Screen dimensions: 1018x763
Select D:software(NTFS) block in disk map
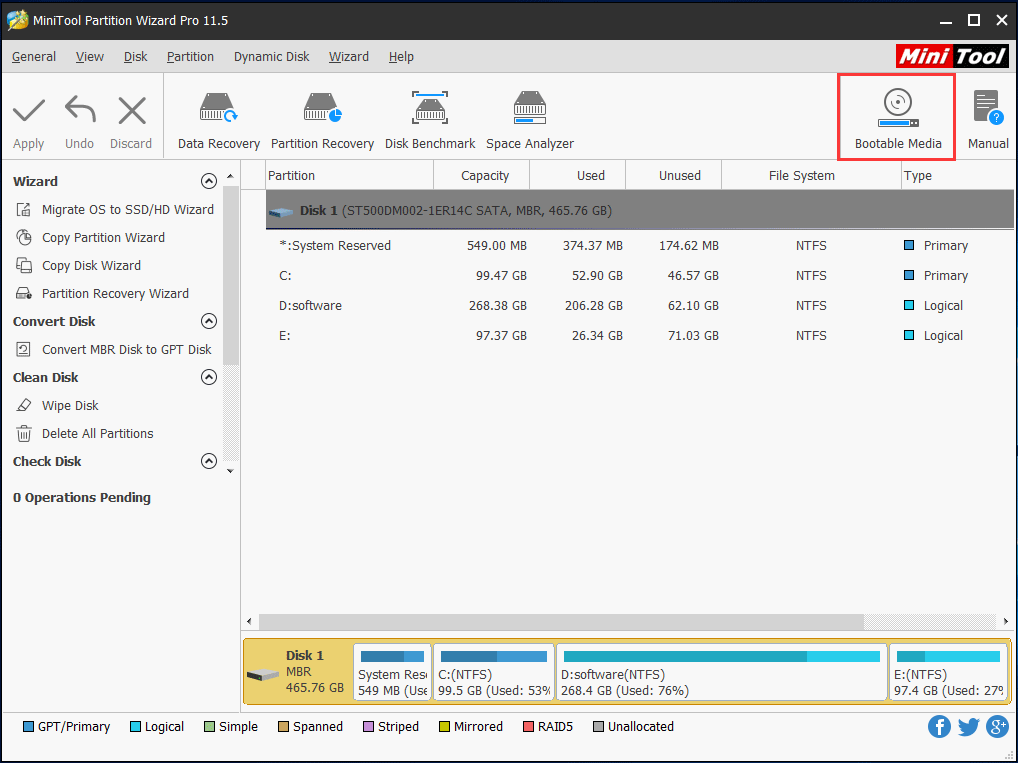click(721, 672)
